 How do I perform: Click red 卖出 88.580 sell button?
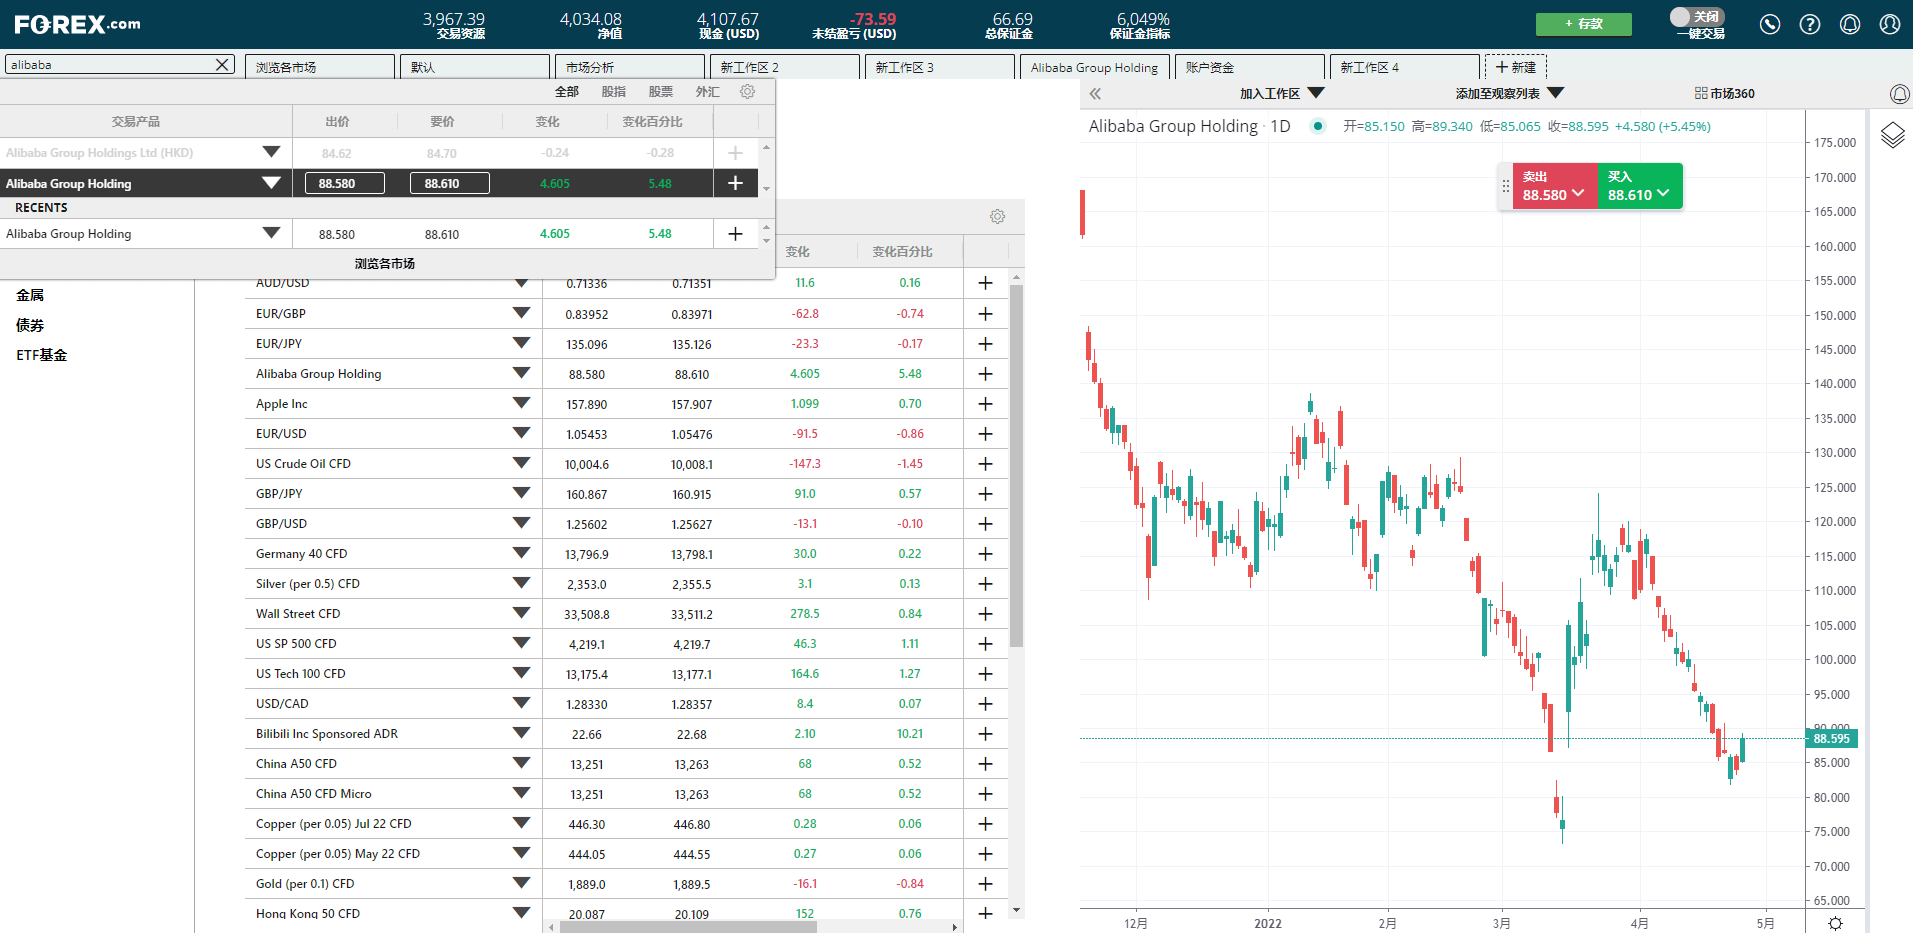(x=1555, y=186)
